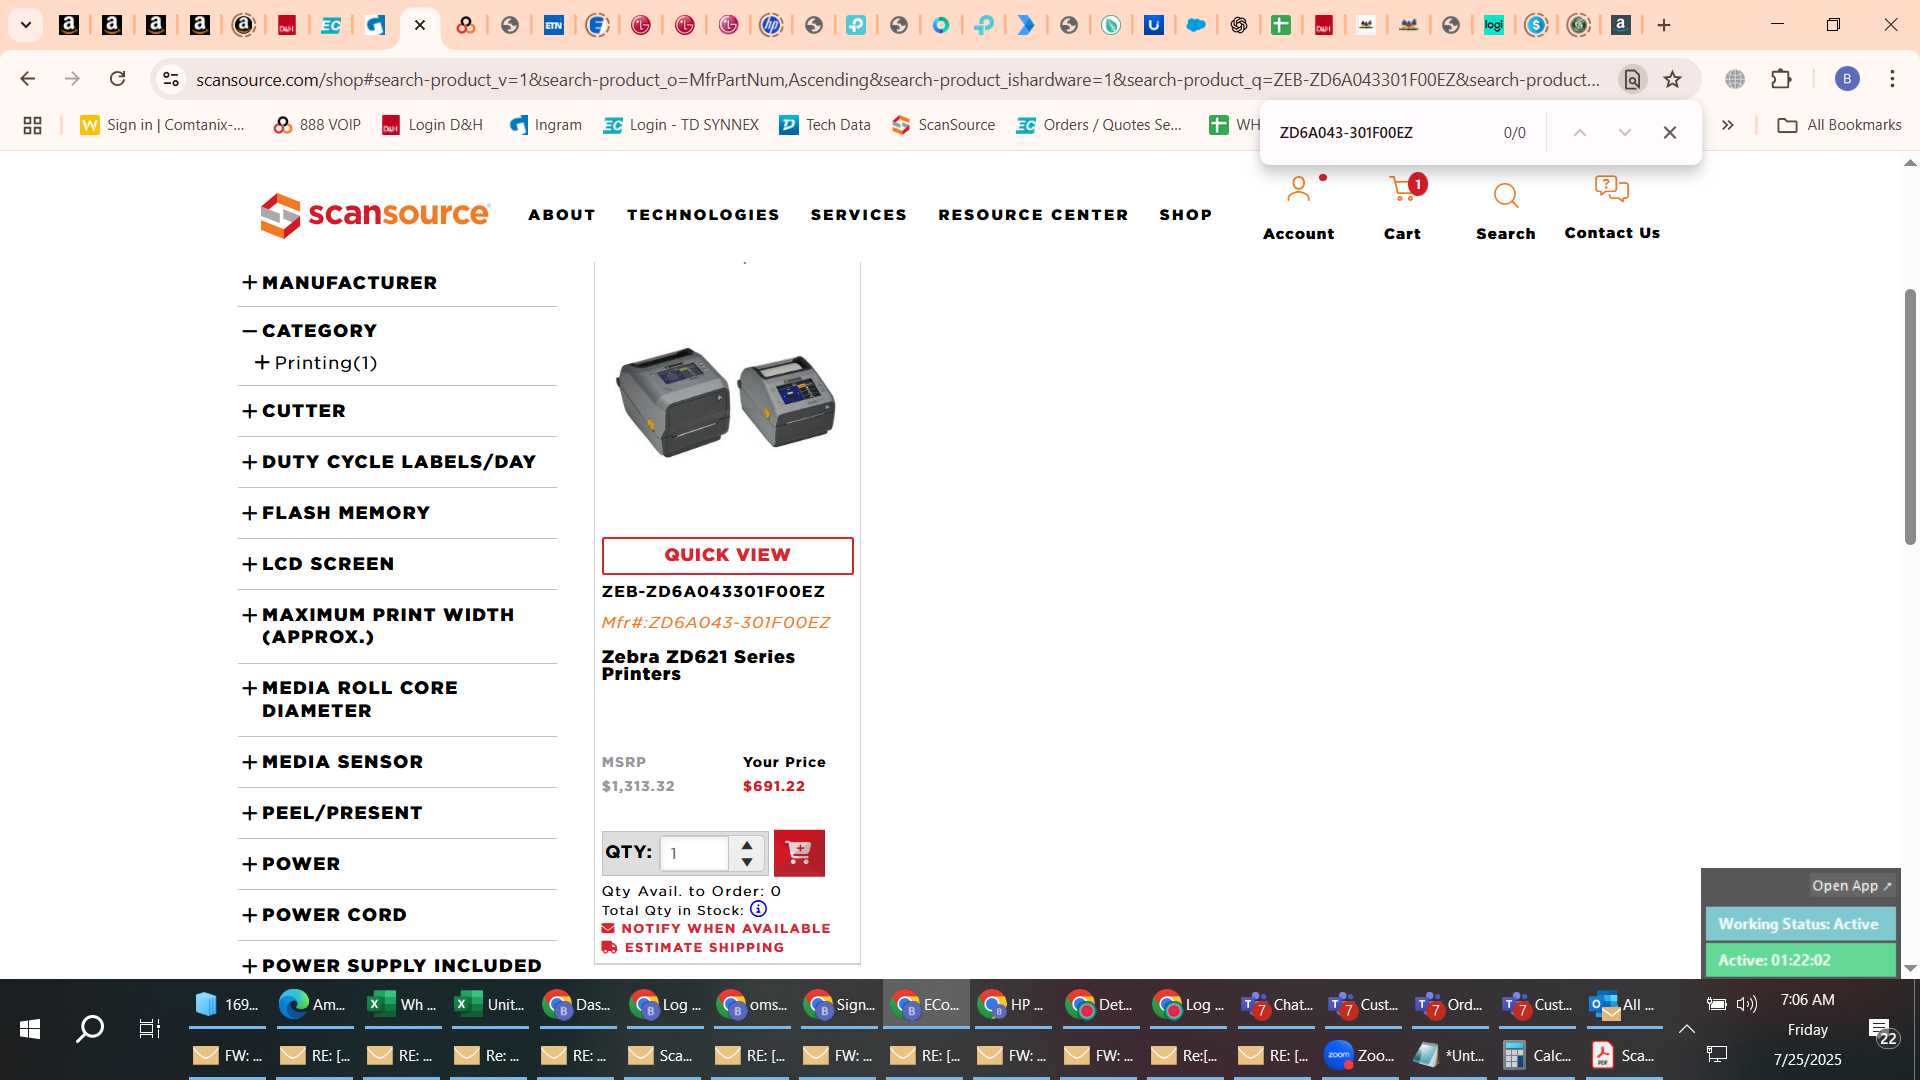Click the browser address bar URL
1920x1080 pixels.
tap(897, 79)
